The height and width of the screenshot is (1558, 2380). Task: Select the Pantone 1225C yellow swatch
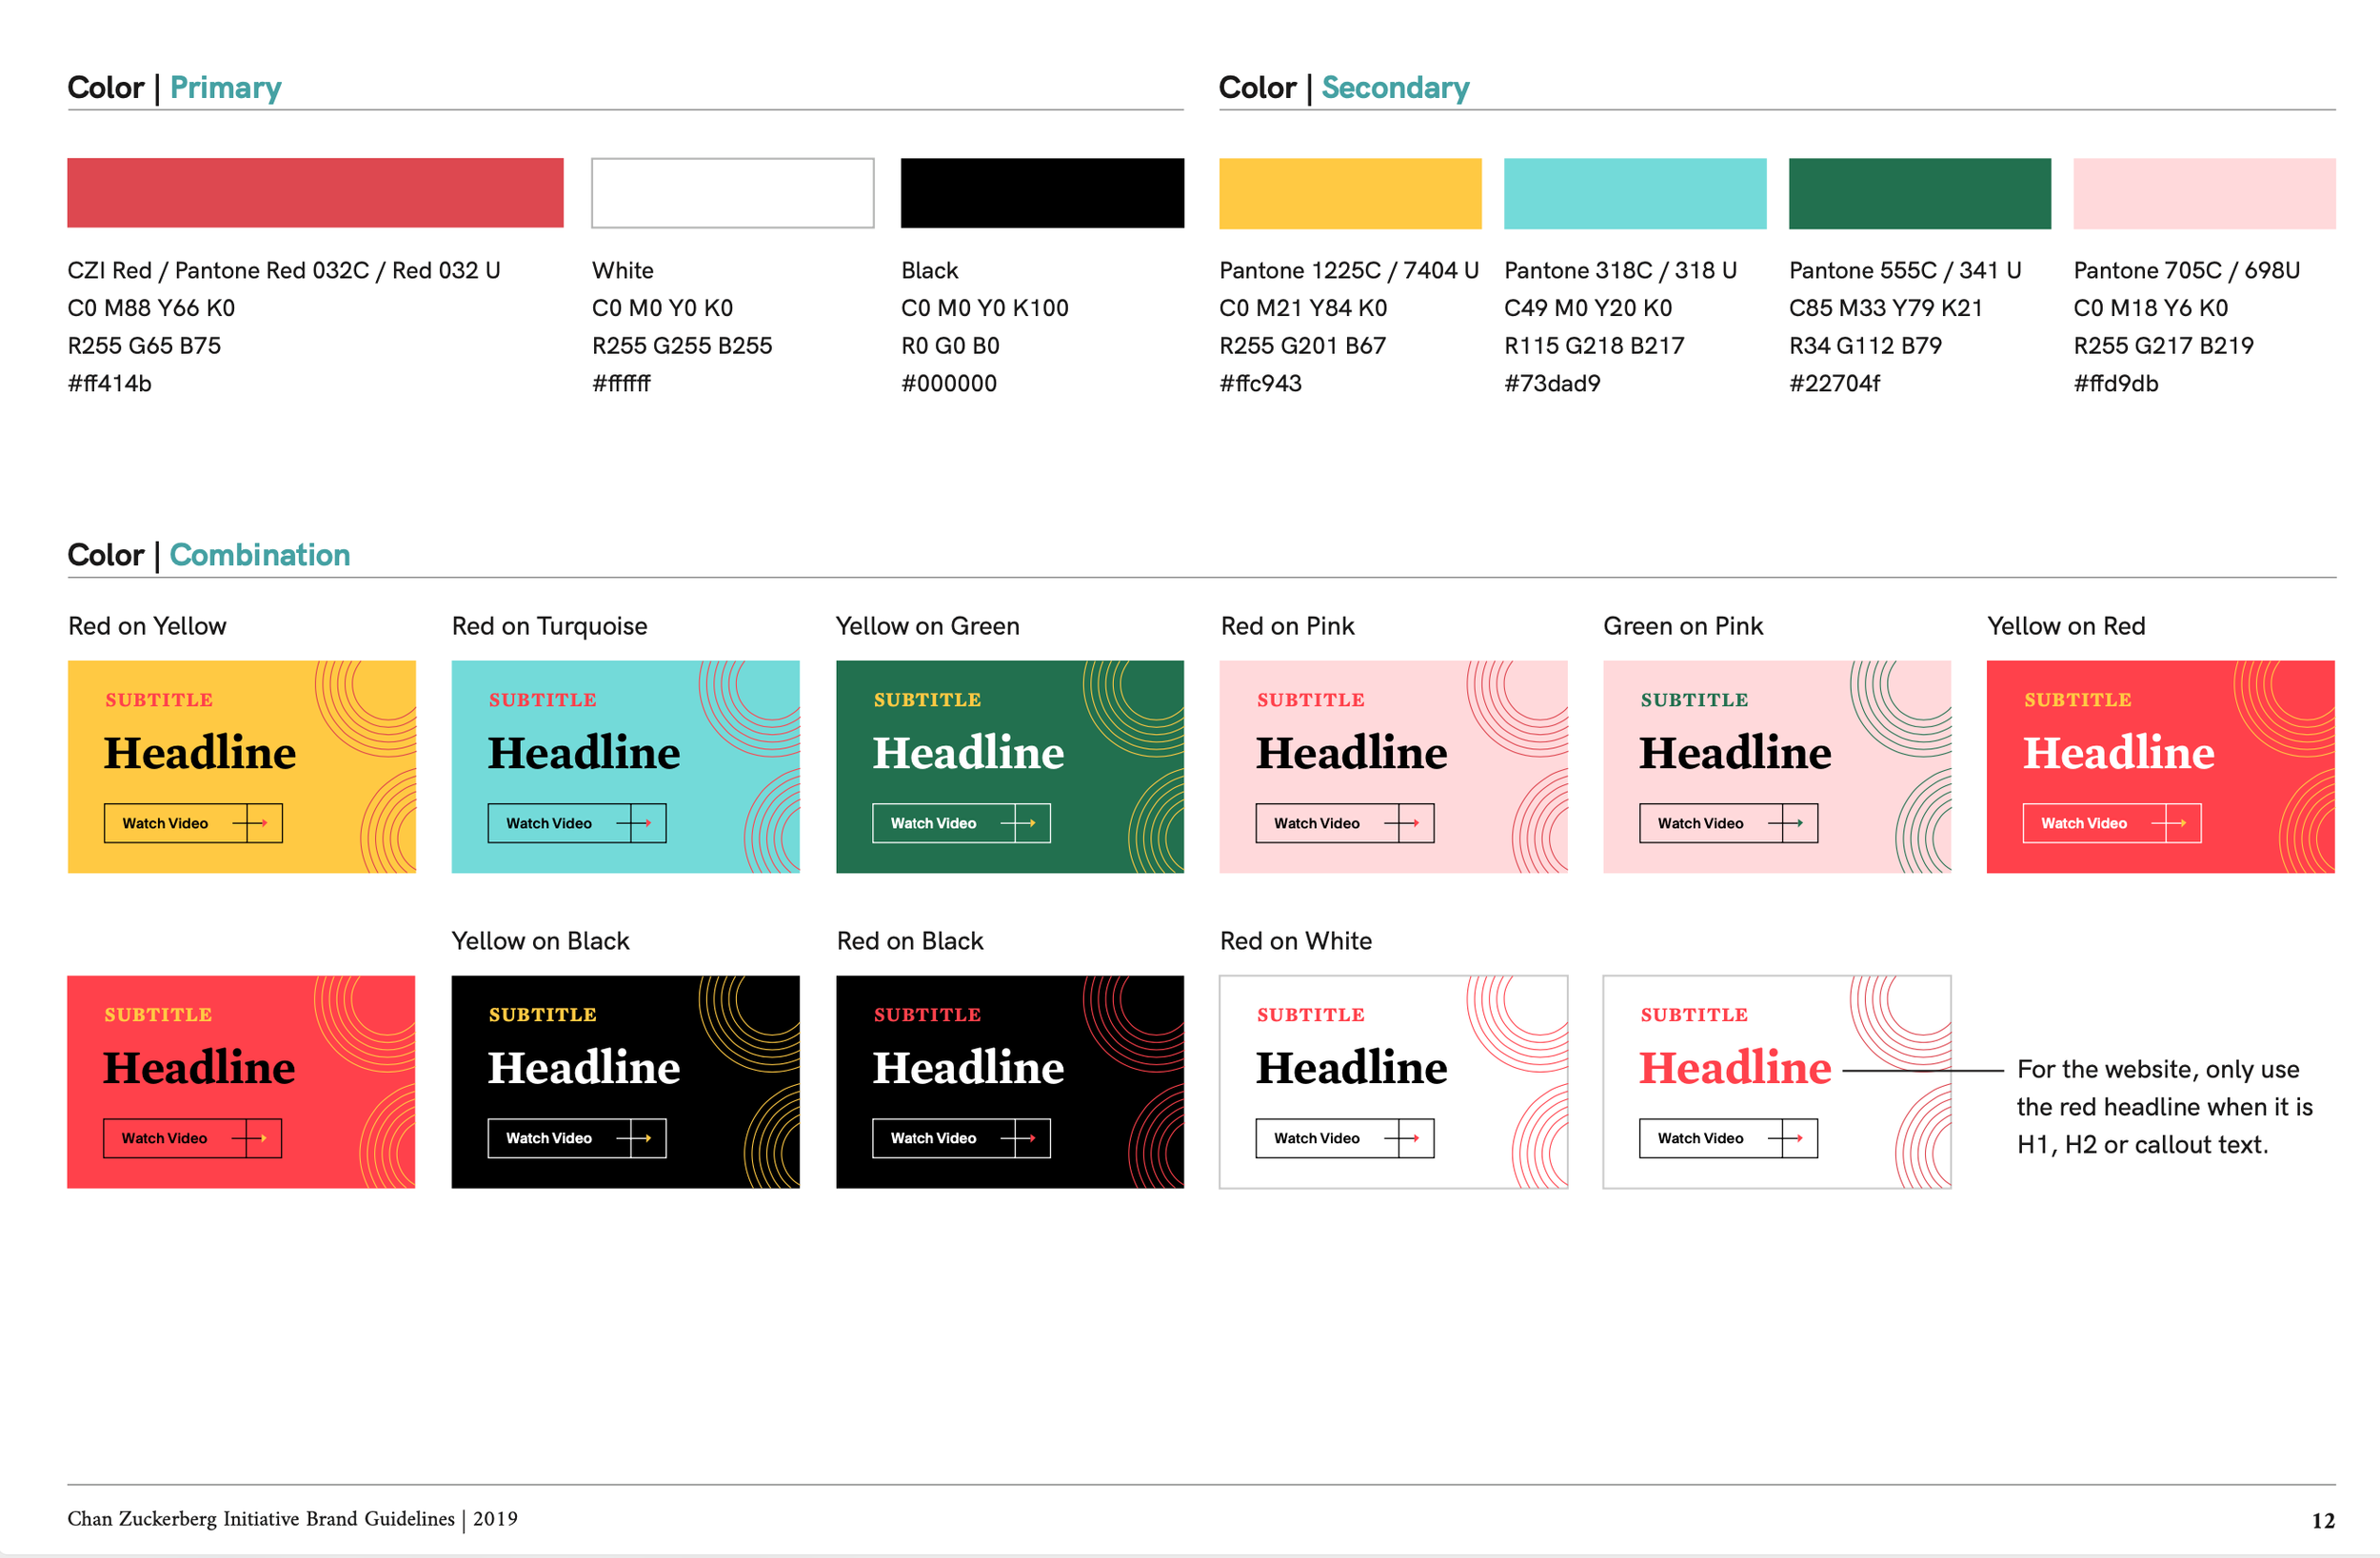pos(1350,193)
